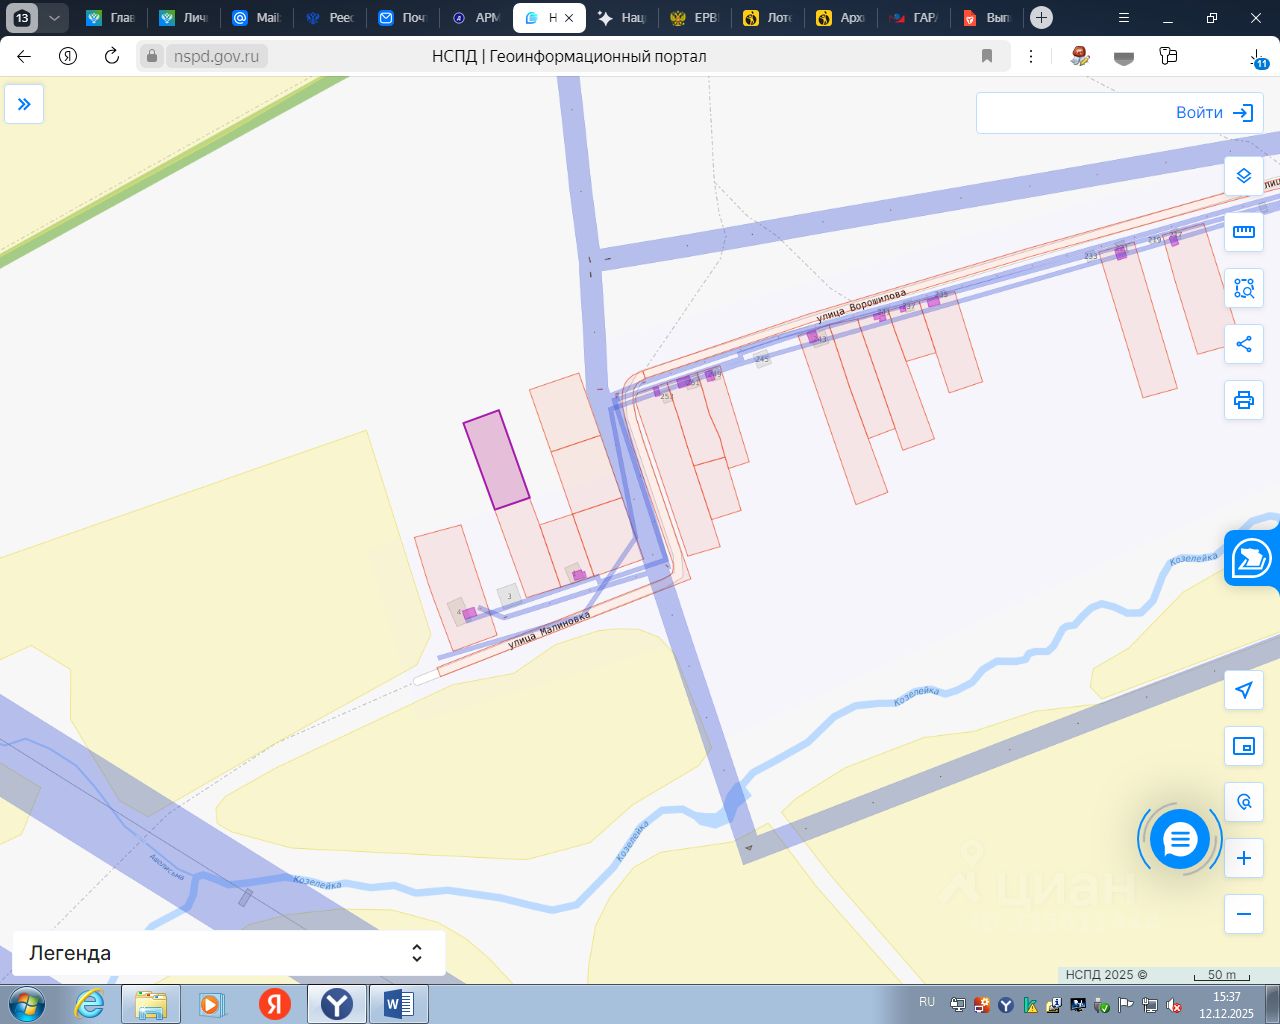Switch to the Mail tab
1280x1024 pixels.
256,18
